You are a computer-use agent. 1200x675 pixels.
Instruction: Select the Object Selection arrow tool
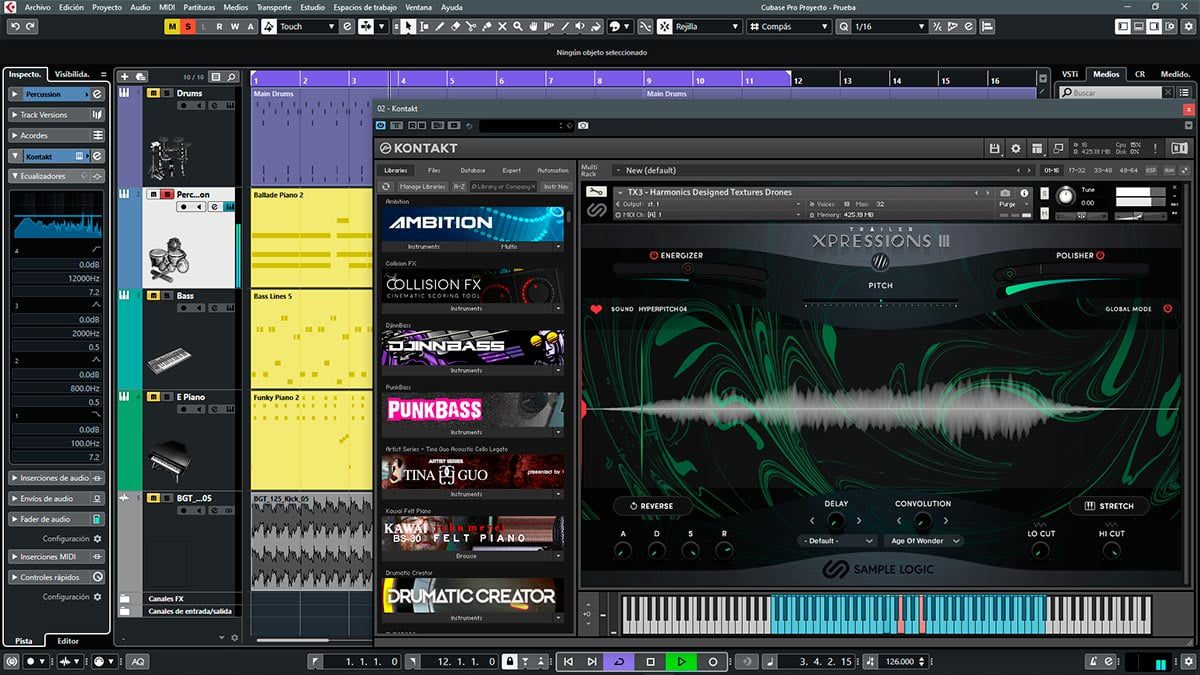point(409,26)
